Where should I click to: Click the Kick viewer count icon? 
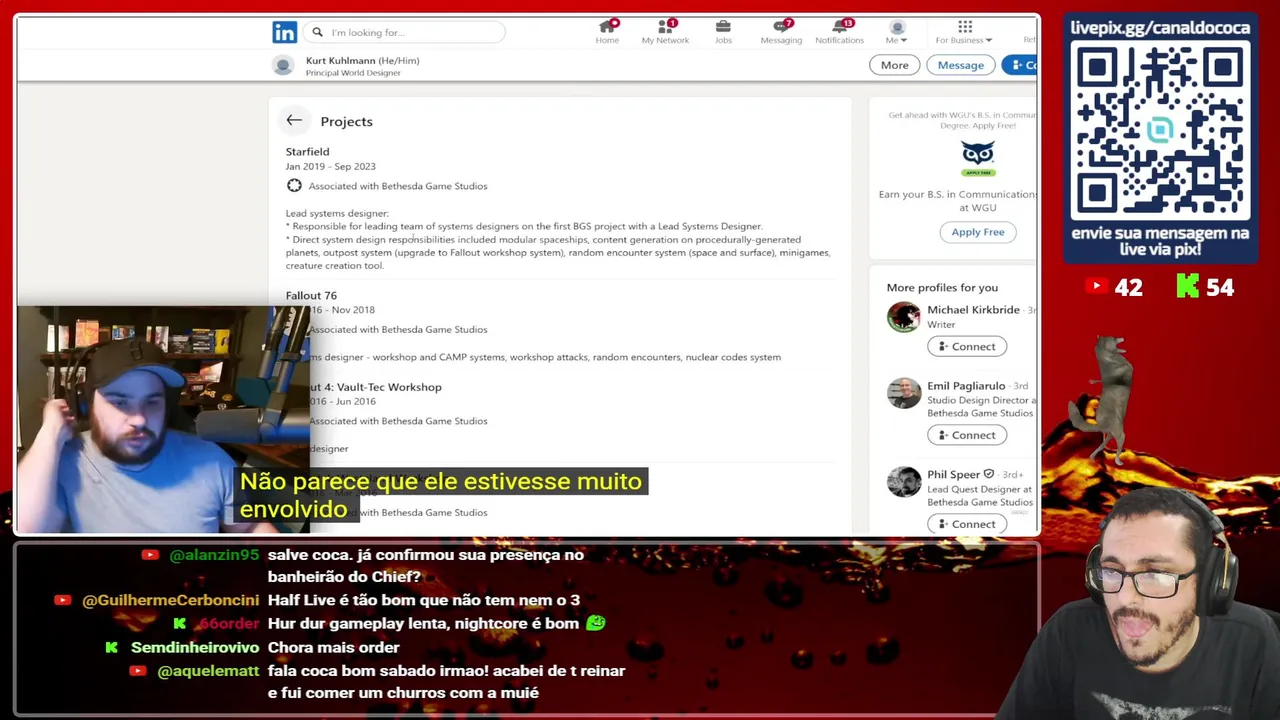pos(1187,287)
